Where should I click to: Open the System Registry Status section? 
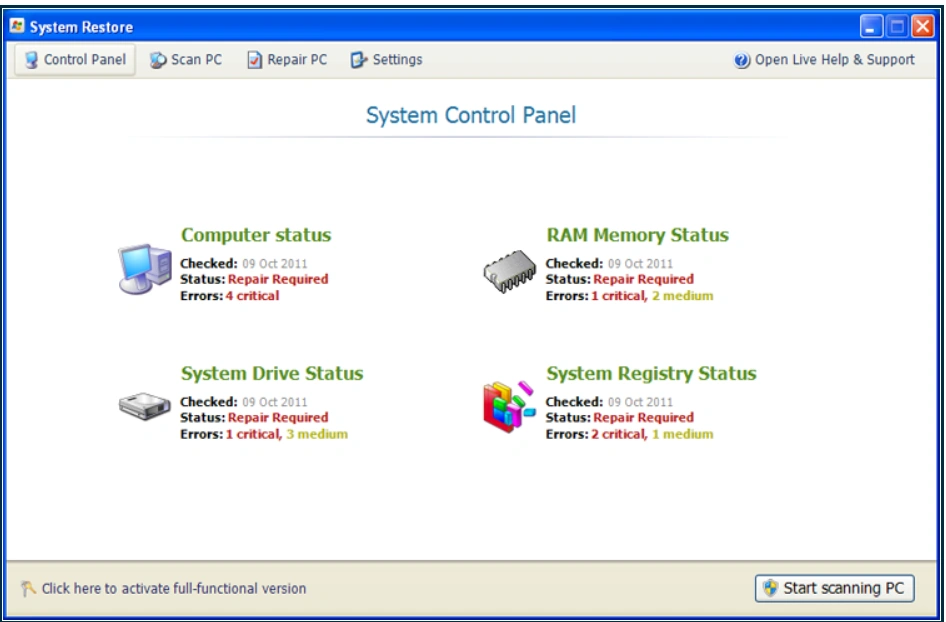point(651,372)
